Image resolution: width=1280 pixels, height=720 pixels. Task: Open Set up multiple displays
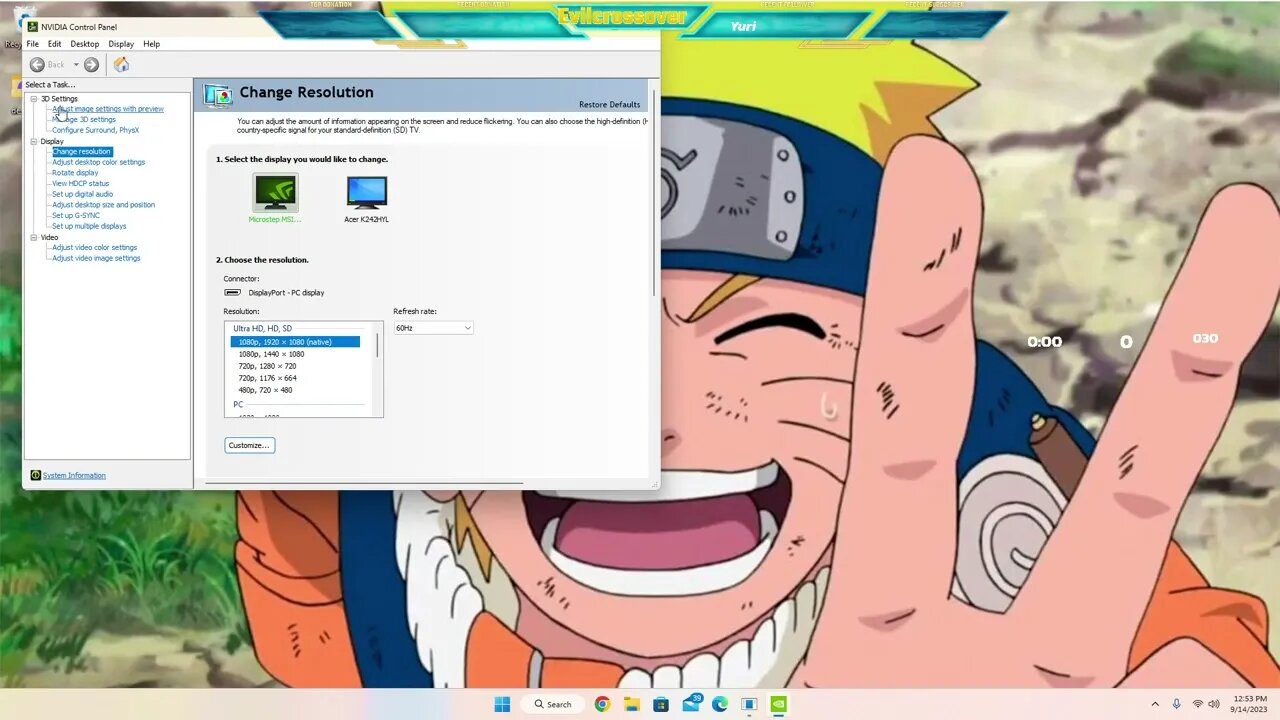[x=89, y=226]
